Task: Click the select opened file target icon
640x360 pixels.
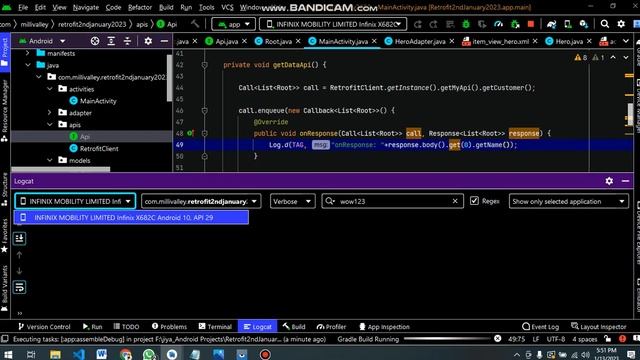Action: [x=95, y=41]
